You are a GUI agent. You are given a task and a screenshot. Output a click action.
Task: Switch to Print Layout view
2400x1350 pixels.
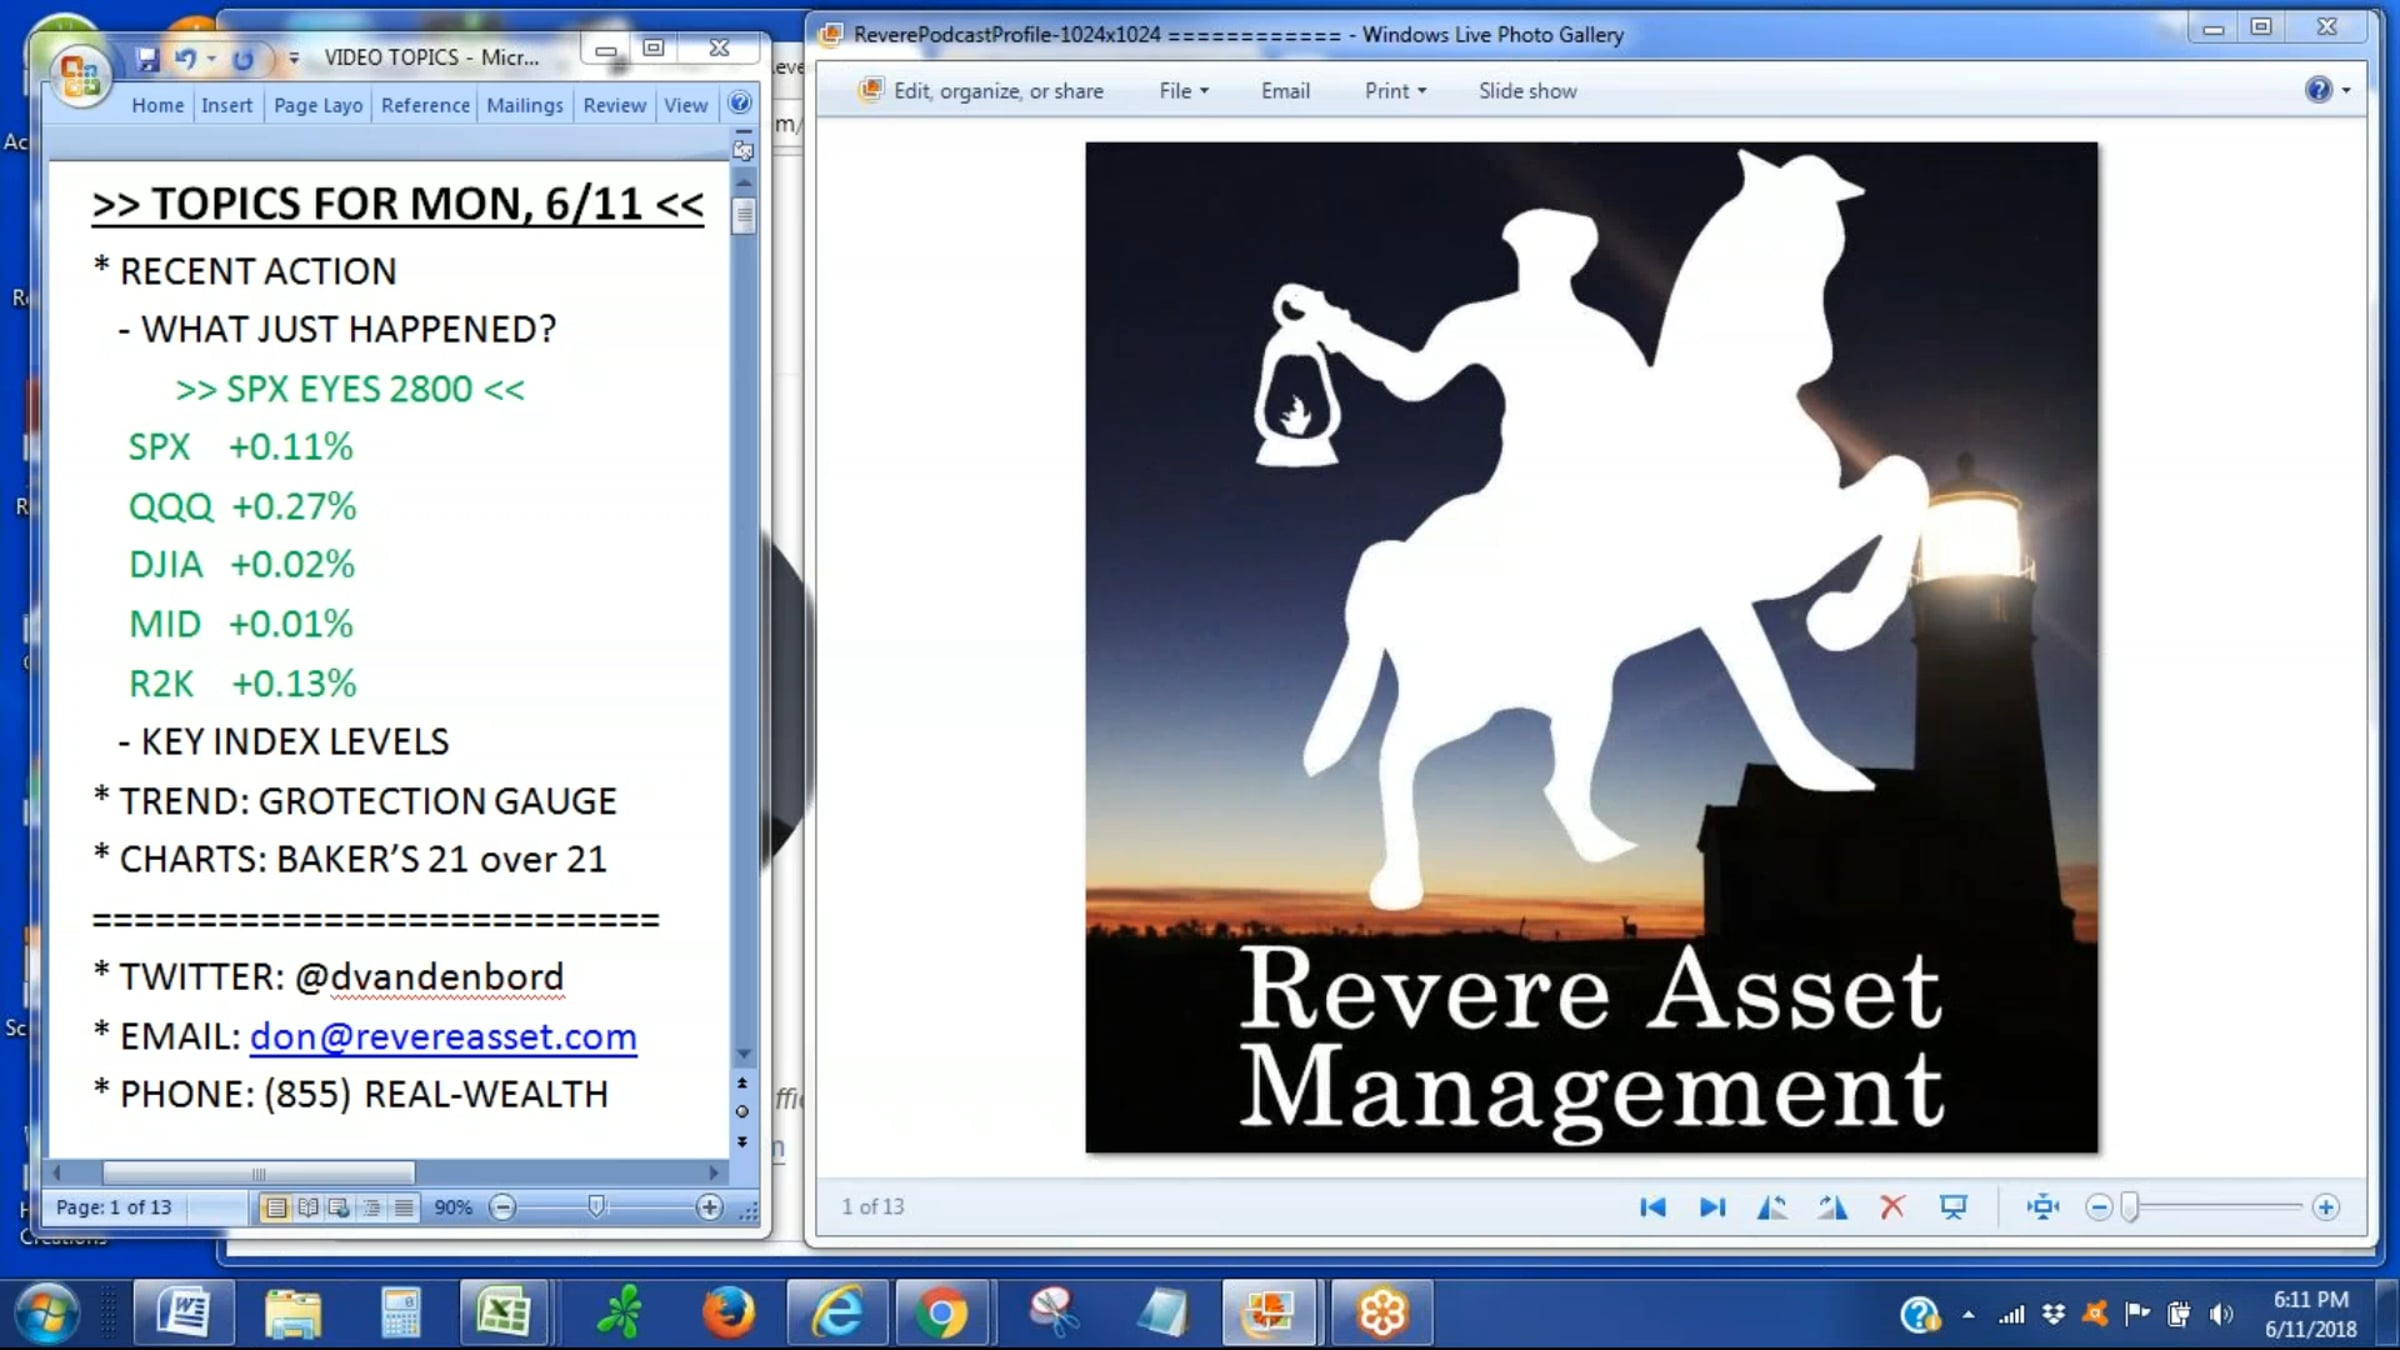(x=275, y=1208)
